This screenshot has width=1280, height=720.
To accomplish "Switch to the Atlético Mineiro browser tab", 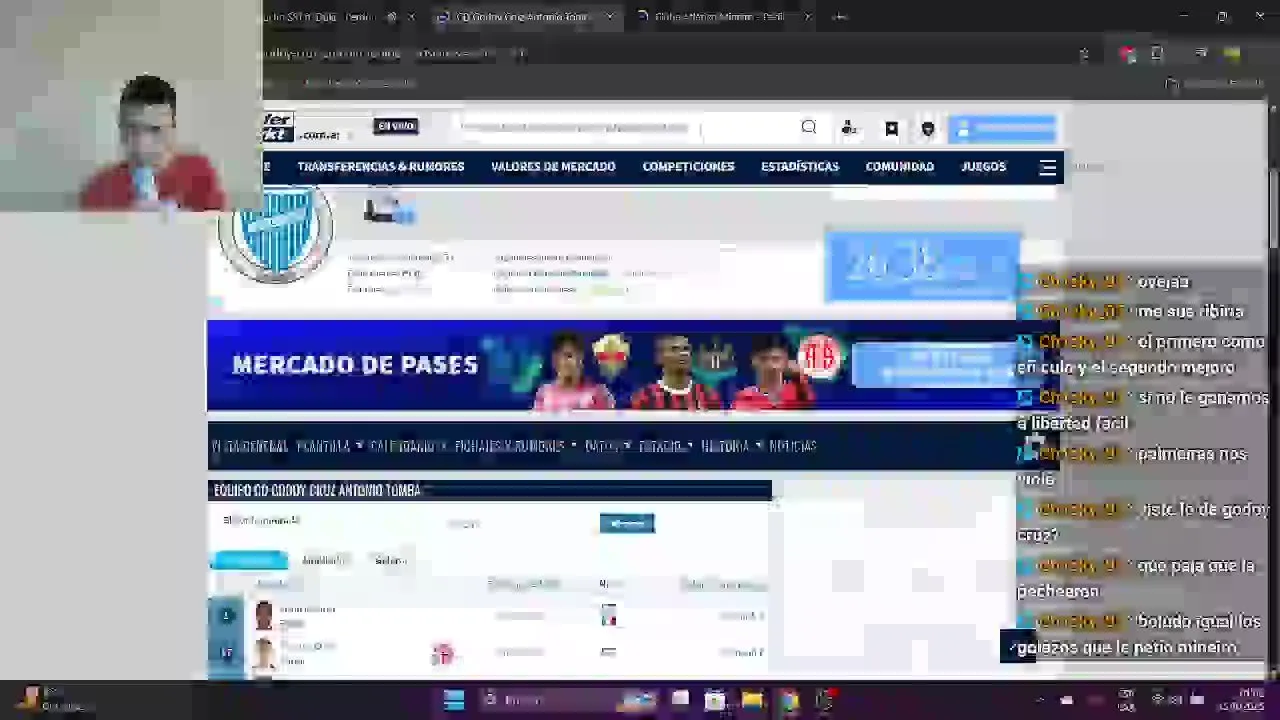I will pyautogui.click(x=719, y=17).
